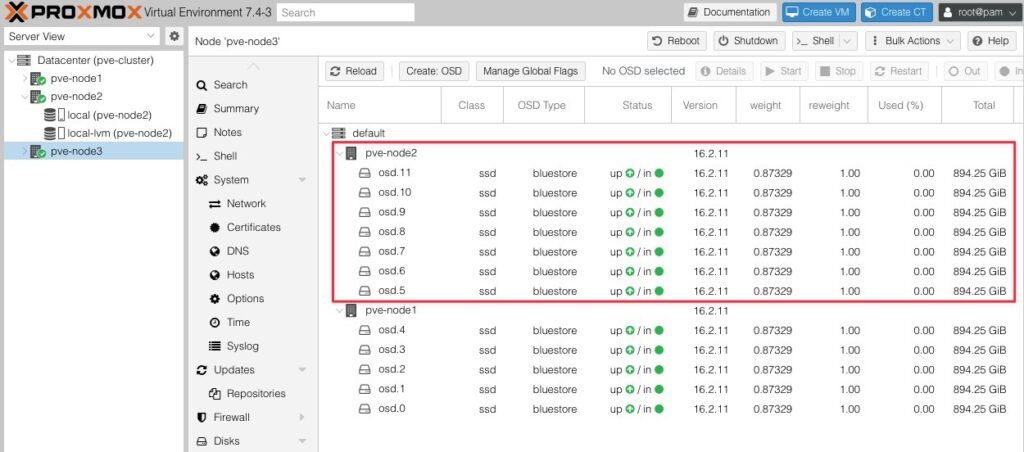
Task: Open the Help button
Action: click(x=991, y=40)
